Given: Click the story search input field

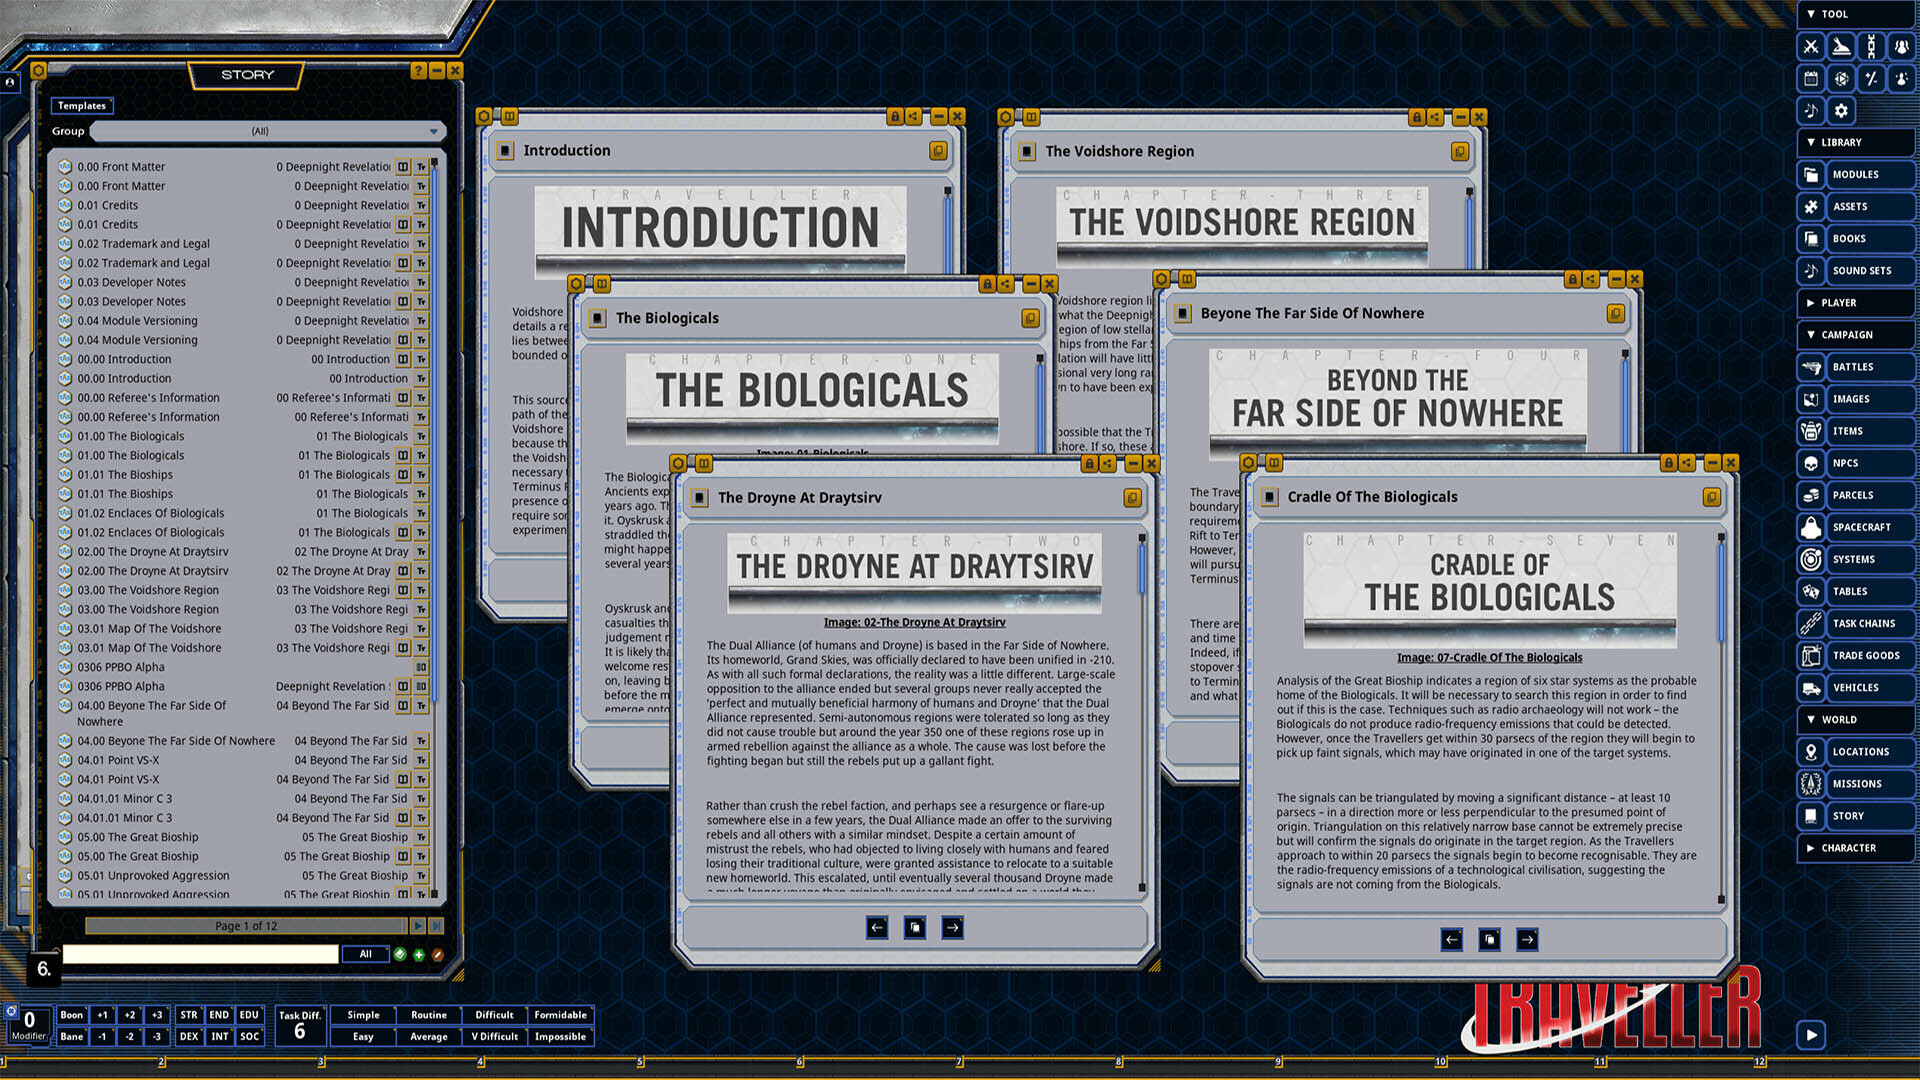Looking at the screenshot, I should (x=200, y=954).
